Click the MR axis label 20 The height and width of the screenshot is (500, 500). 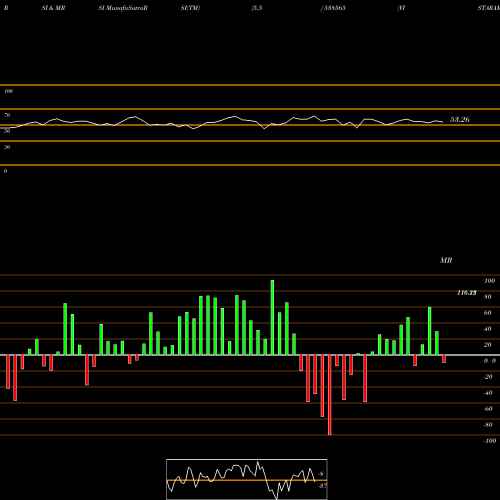pos(487,345)
